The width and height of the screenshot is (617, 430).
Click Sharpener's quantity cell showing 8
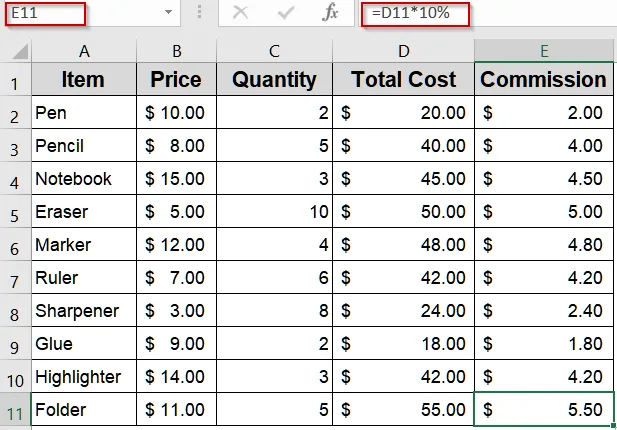coord(274,311)
